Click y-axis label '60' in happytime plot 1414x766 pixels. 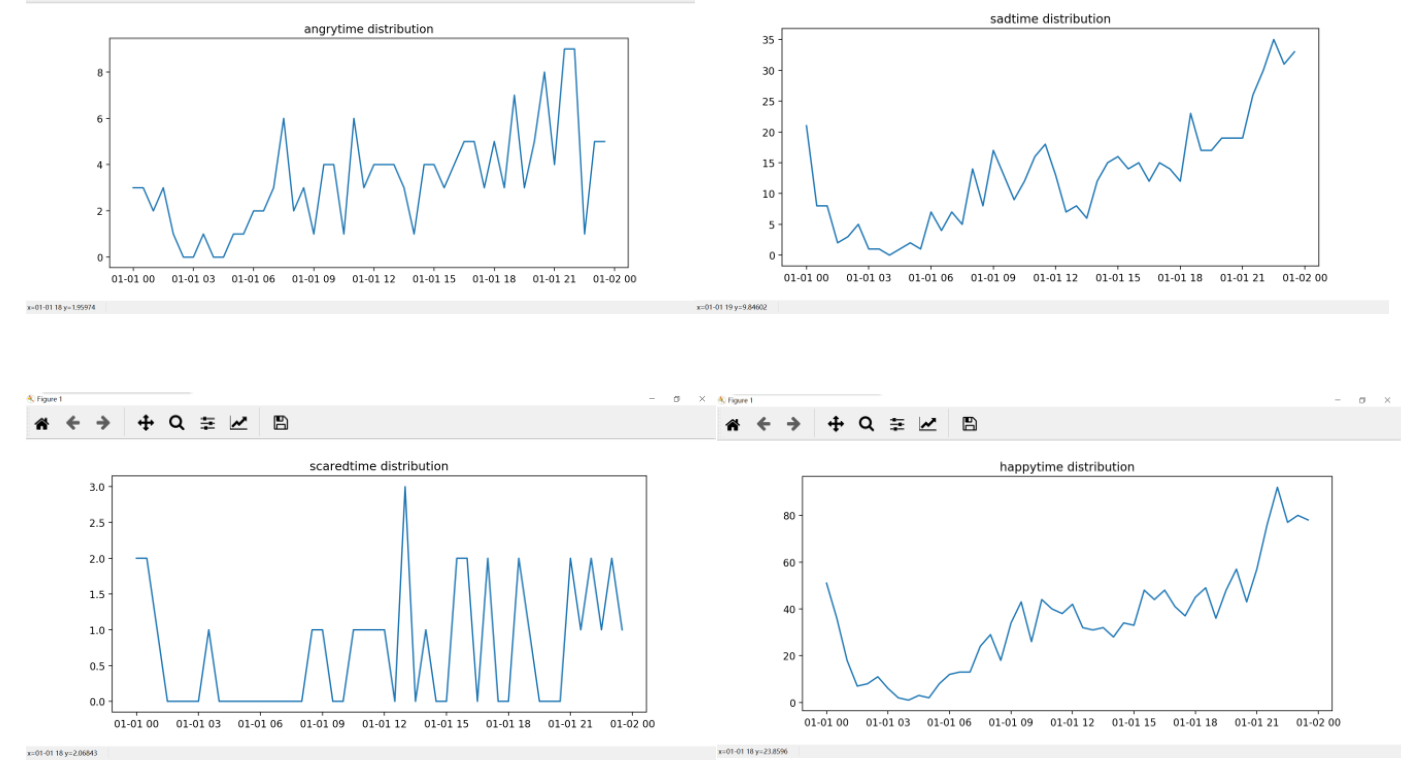point(788,563)
